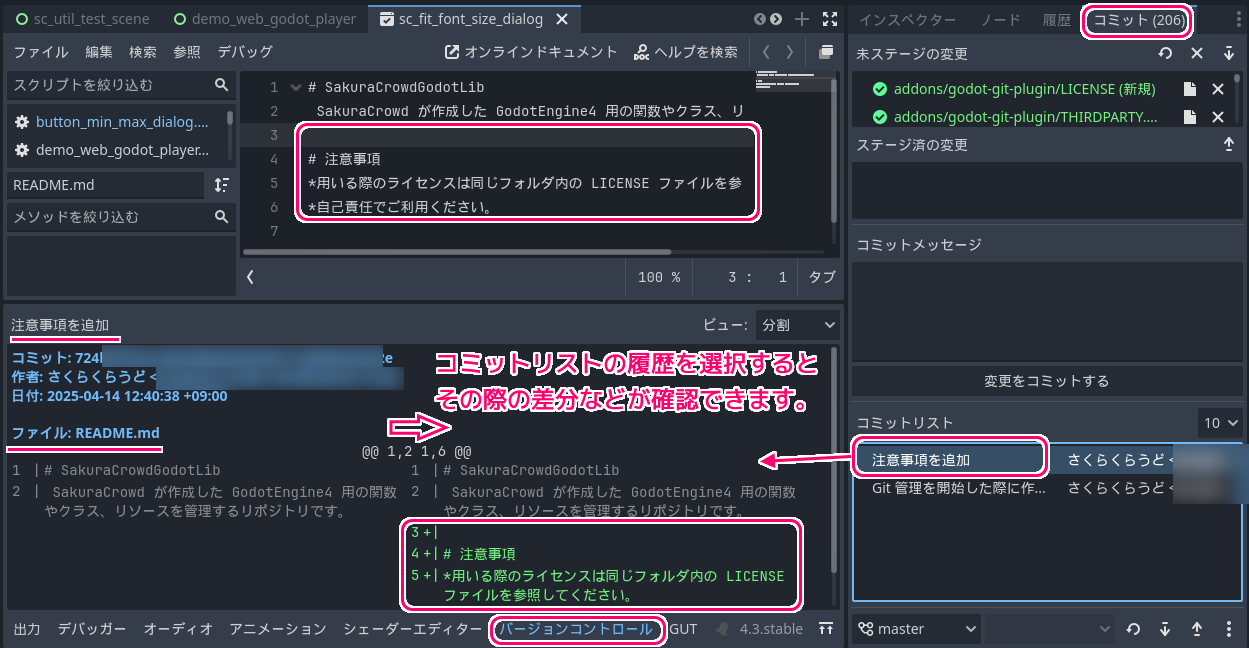Screen dimensions: 1249x648
Task: Switch to the sc_util_test_scene tab
Action: 82,19
